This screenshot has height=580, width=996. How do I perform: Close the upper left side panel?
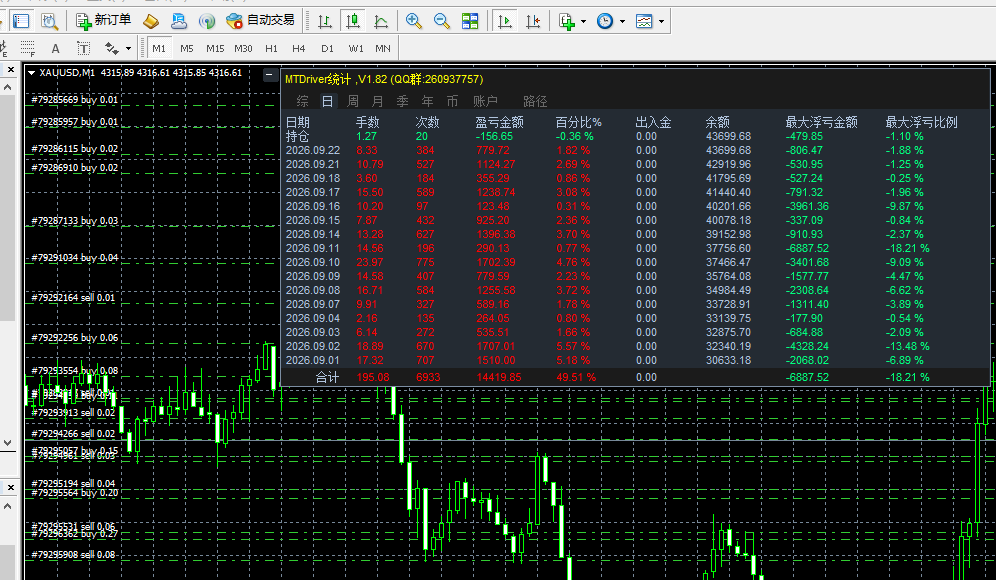point(11,70)
